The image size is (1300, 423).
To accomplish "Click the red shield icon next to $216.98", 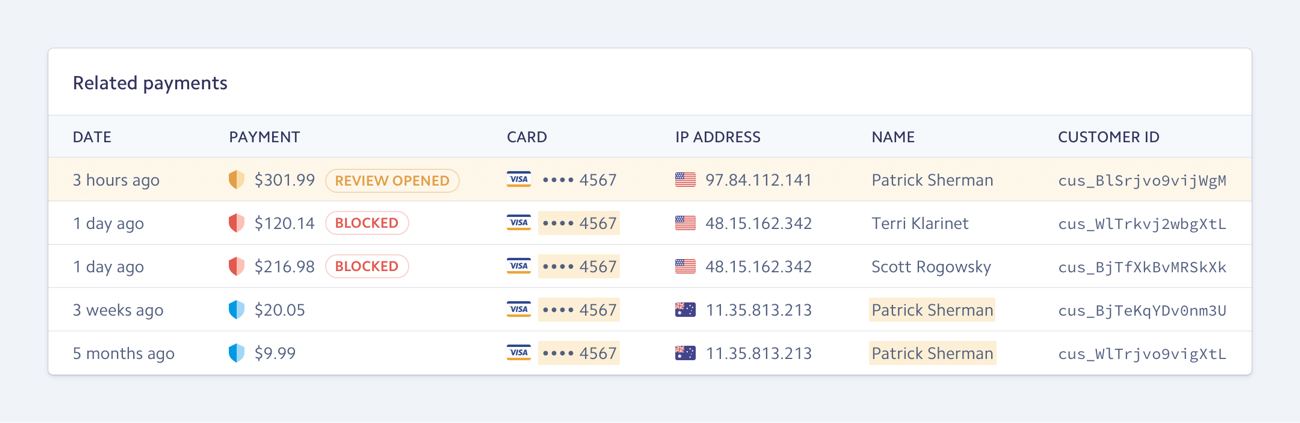I will coord(236,266).
